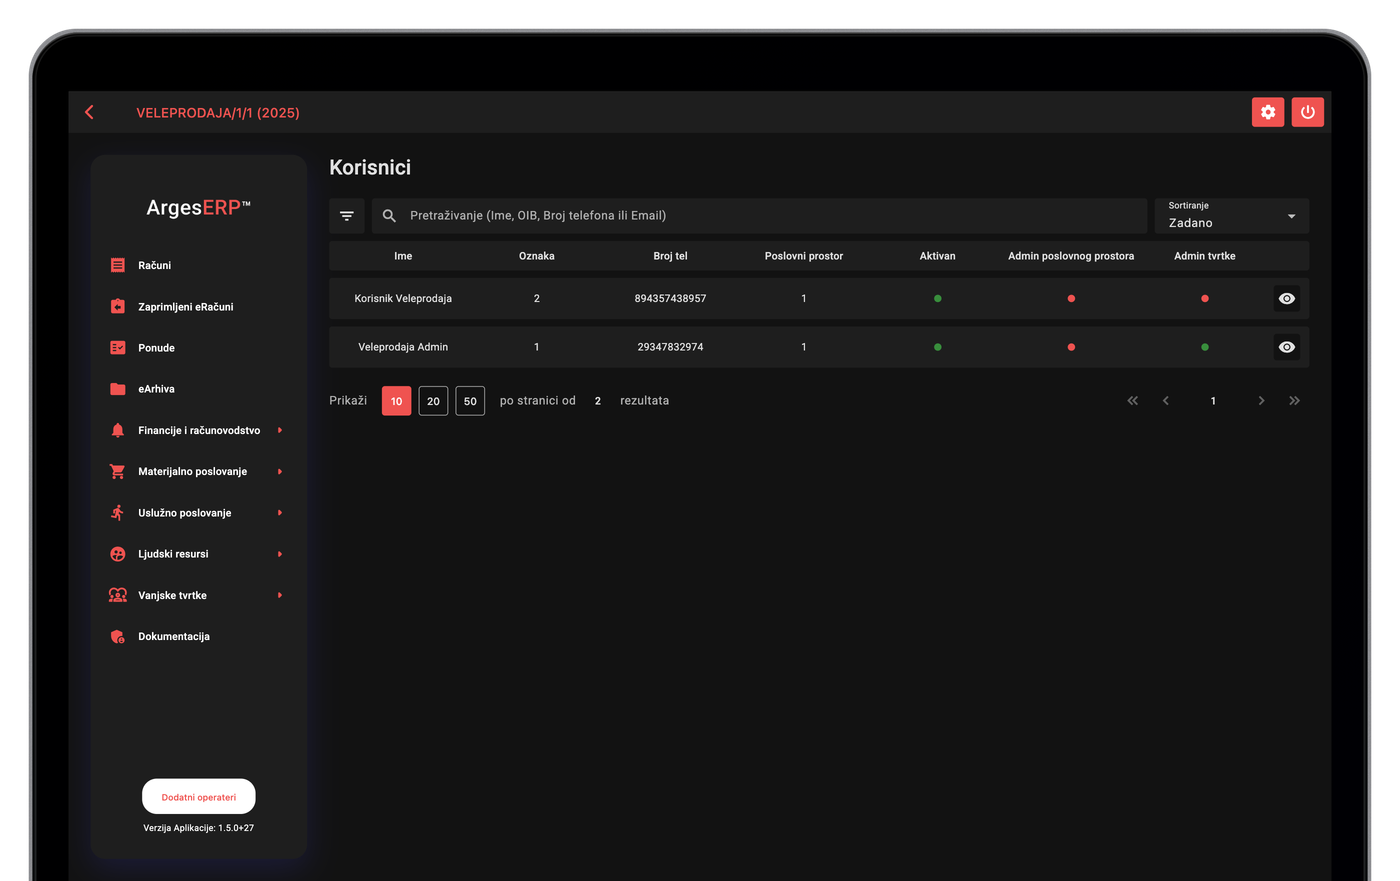Expand Ljudski resursi submenu arrow
This screenshot has width=1400, height=881.
(280, 554)
